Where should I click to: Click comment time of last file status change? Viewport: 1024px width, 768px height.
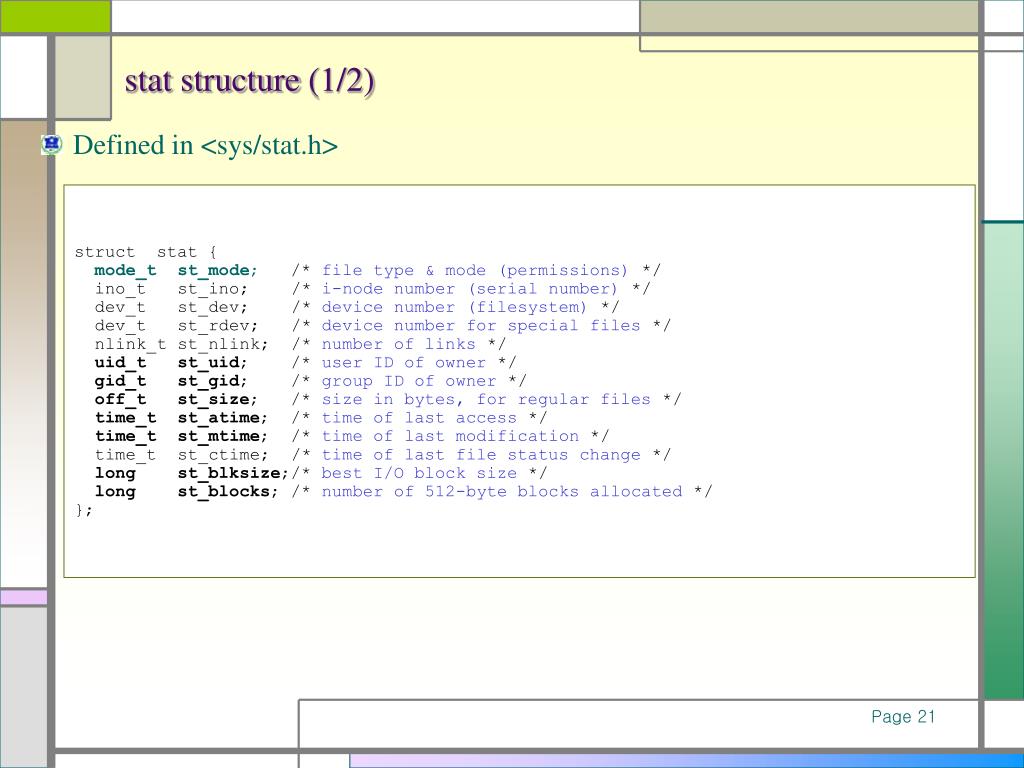tap(481, 455)
